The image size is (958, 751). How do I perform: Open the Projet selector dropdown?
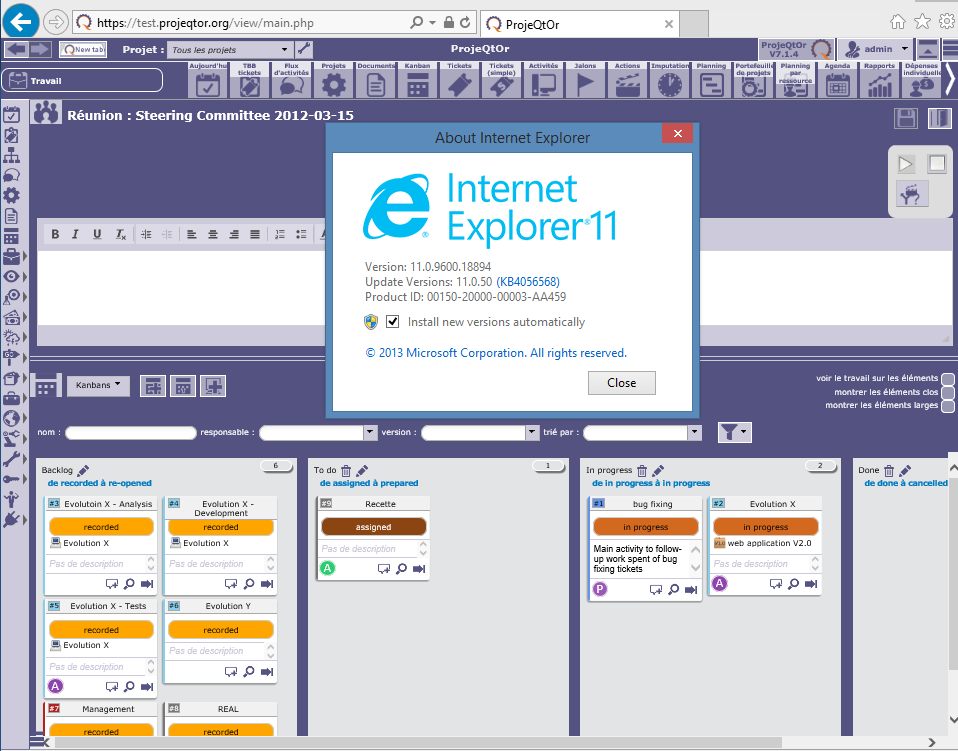pyautogui.click(x=285, y=49)
